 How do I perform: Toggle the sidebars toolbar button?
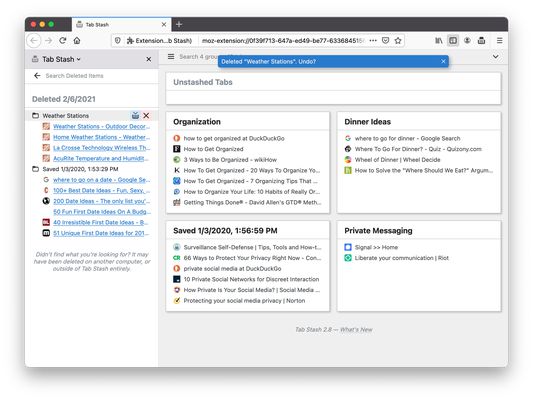(x=453, y=40)
